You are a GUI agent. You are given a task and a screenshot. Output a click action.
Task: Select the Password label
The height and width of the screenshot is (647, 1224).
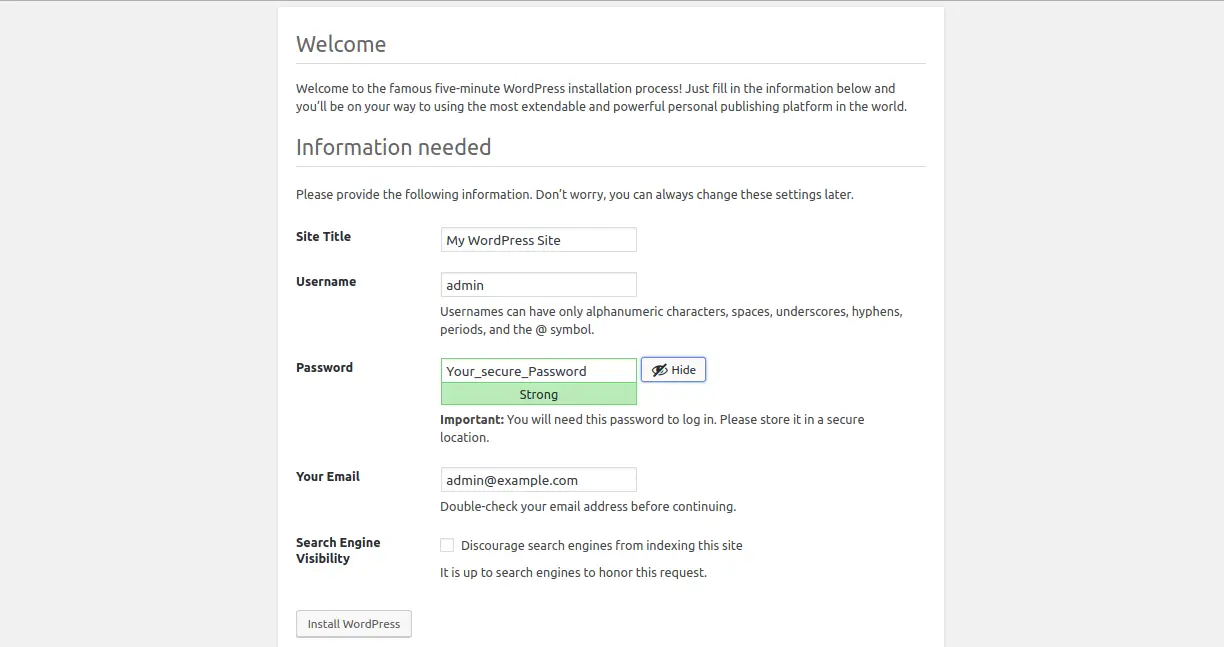point(324,368)
